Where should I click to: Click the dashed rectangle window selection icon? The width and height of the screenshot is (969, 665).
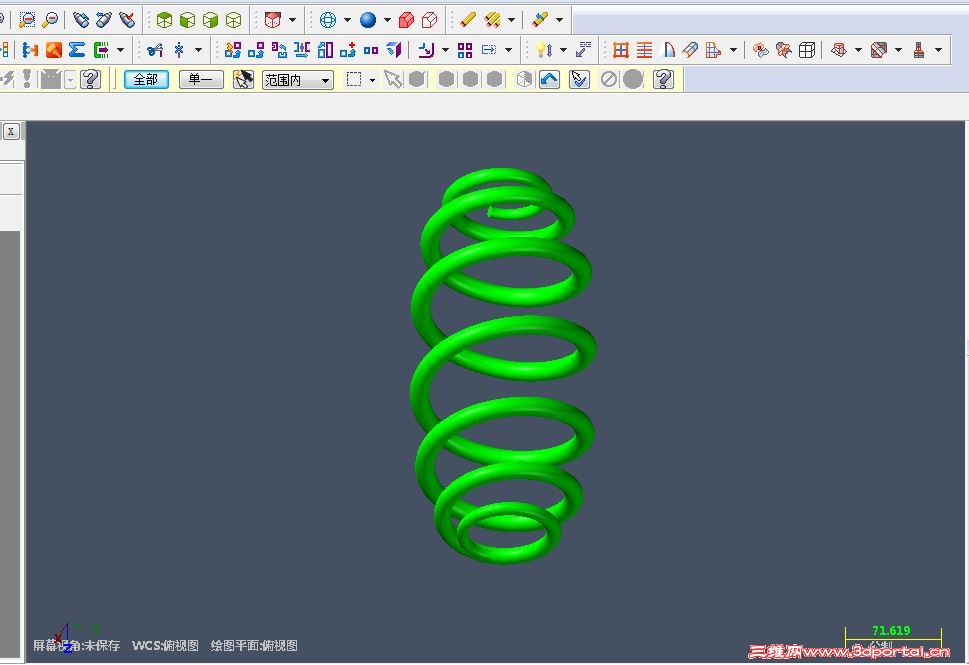pyautogui.click(x=354, y=80)
